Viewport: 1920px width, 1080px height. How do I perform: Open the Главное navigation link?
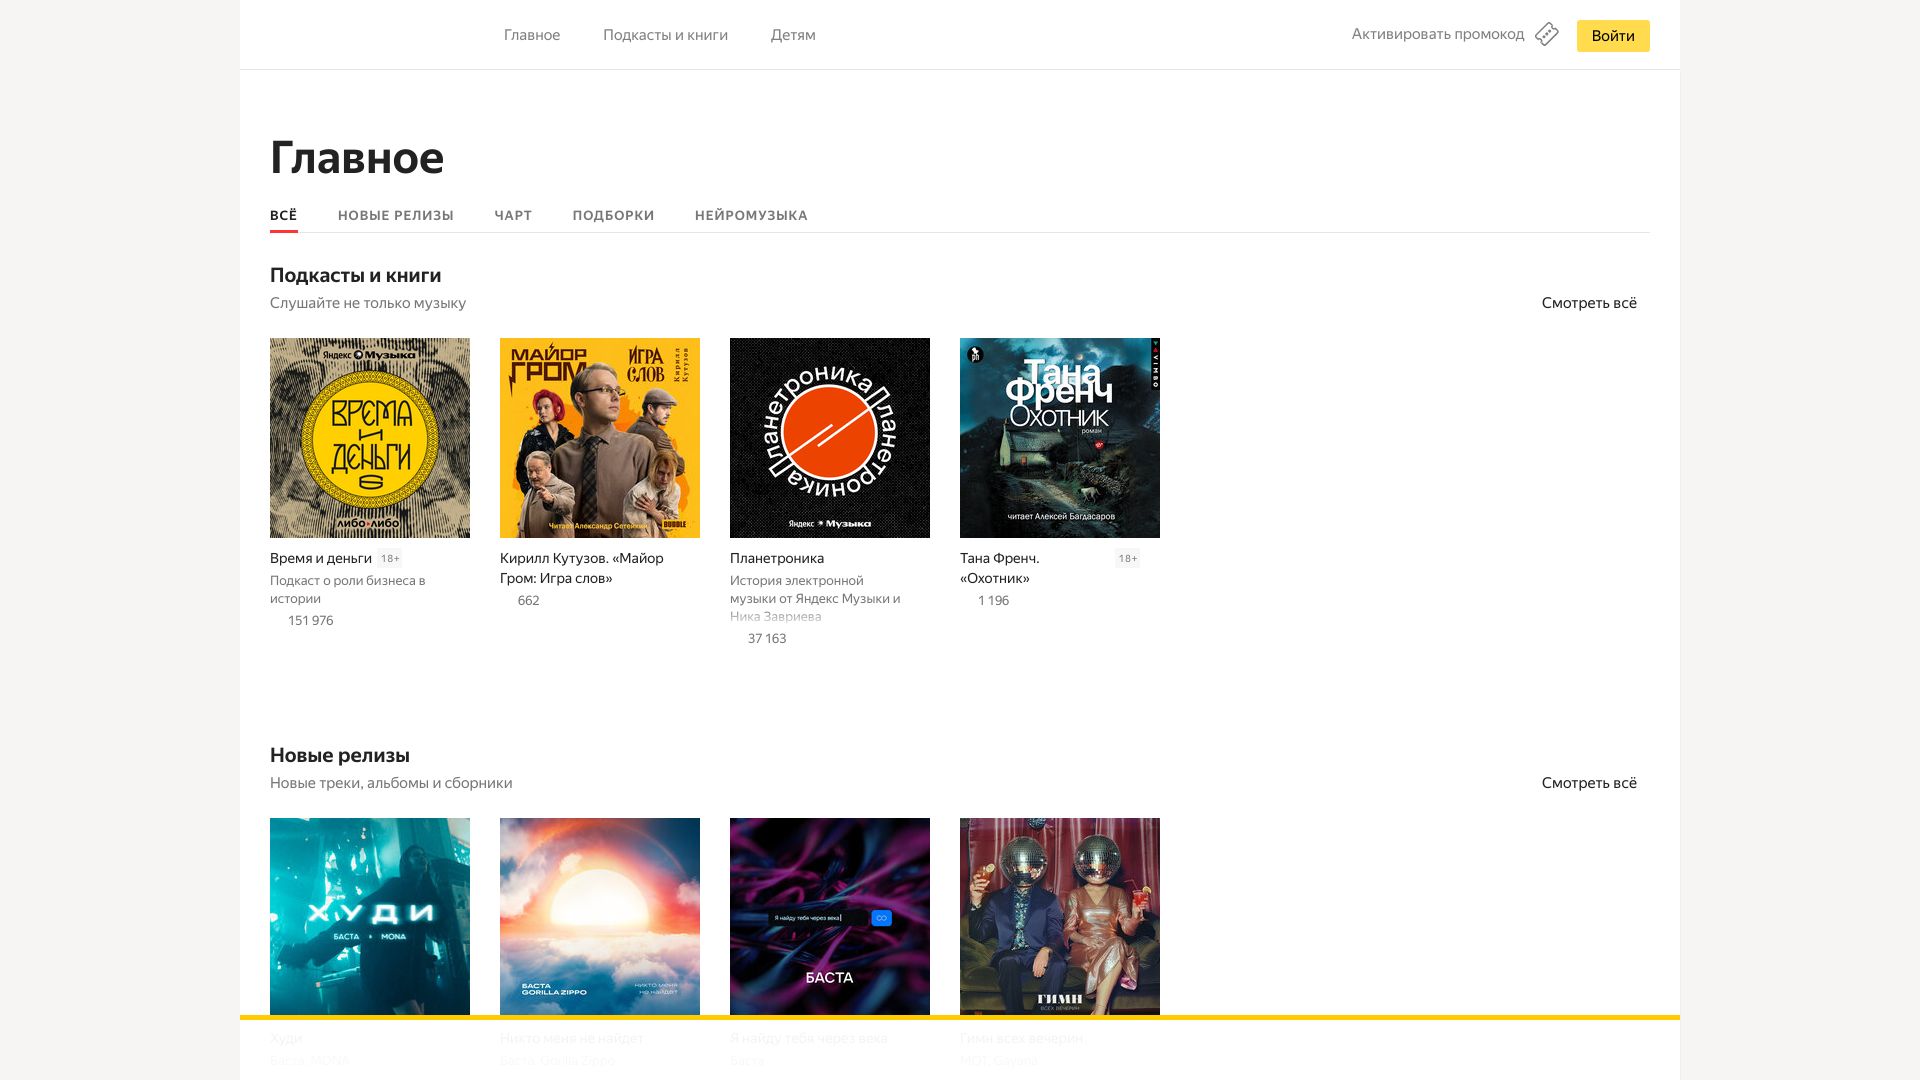point(532,35)
